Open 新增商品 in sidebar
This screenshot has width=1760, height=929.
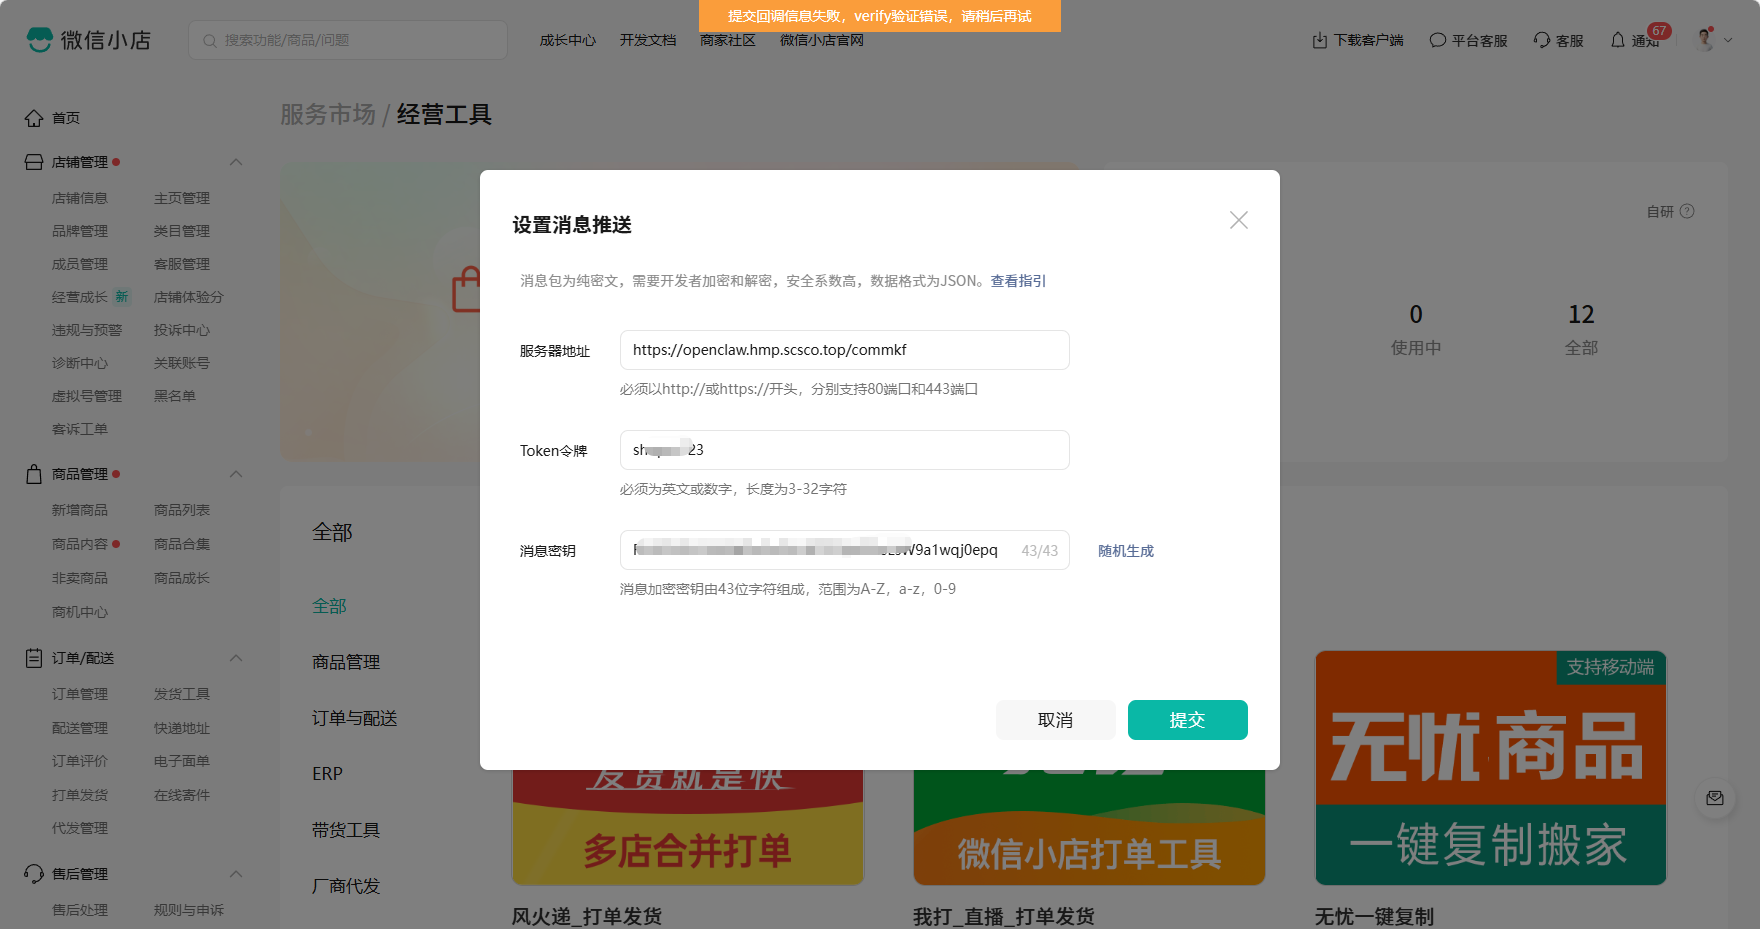coord(80,510)
